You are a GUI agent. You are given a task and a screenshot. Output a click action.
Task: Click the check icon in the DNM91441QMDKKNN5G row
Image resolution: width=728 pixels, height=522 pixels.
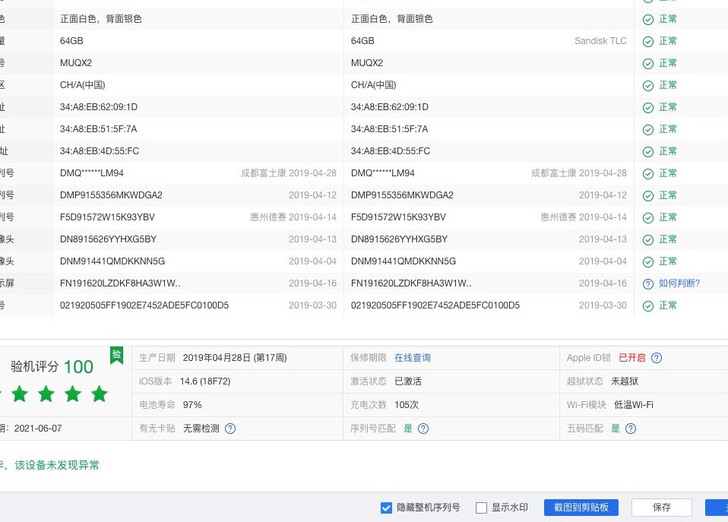pos(648,262)
